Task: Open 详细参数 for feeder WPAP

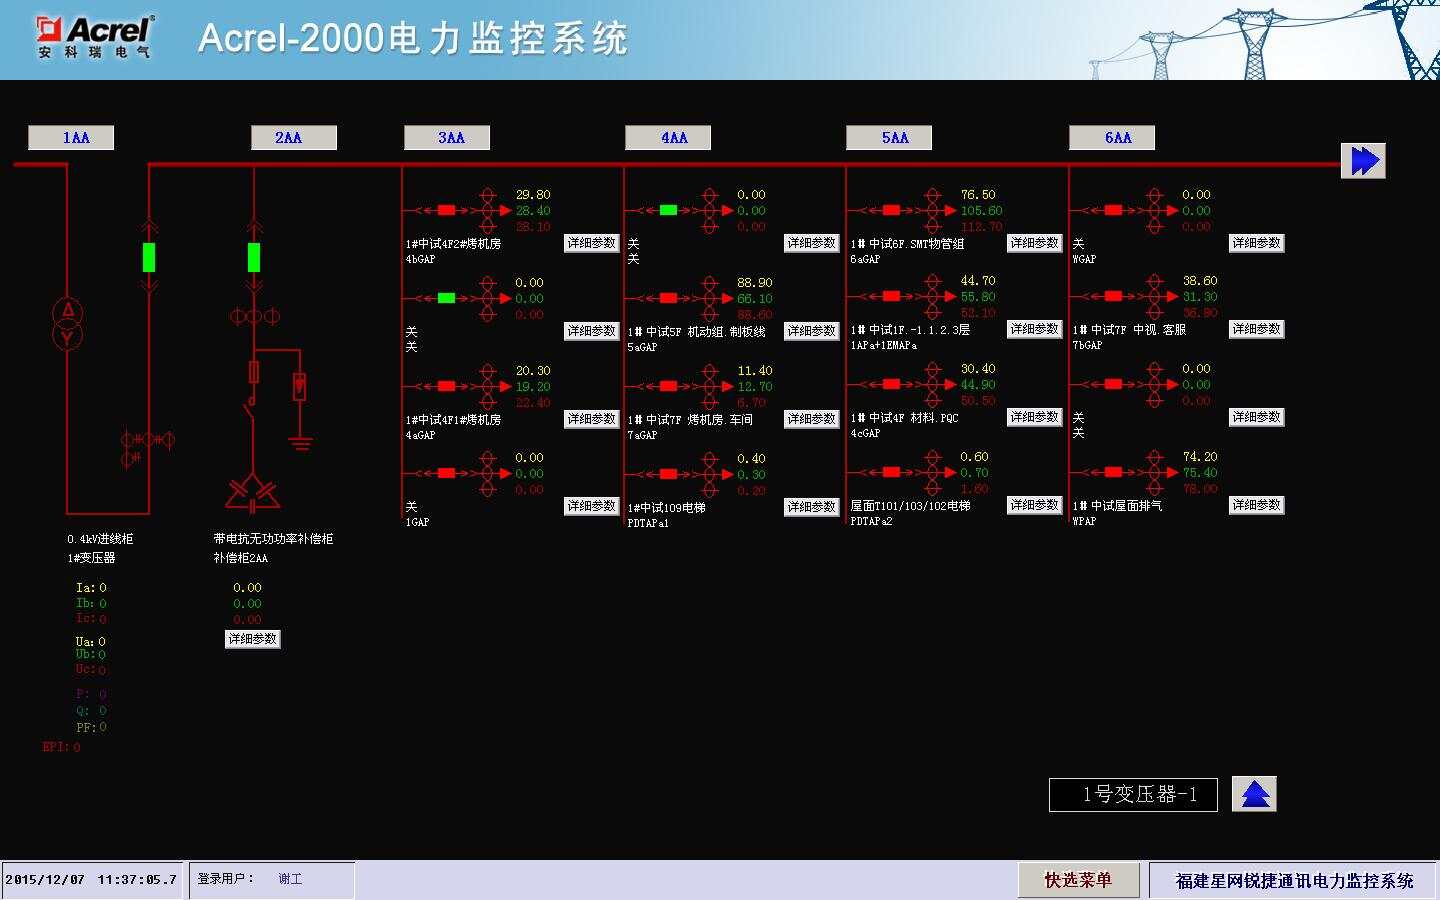Action: pyautogui.click(x=1257, y=505)
